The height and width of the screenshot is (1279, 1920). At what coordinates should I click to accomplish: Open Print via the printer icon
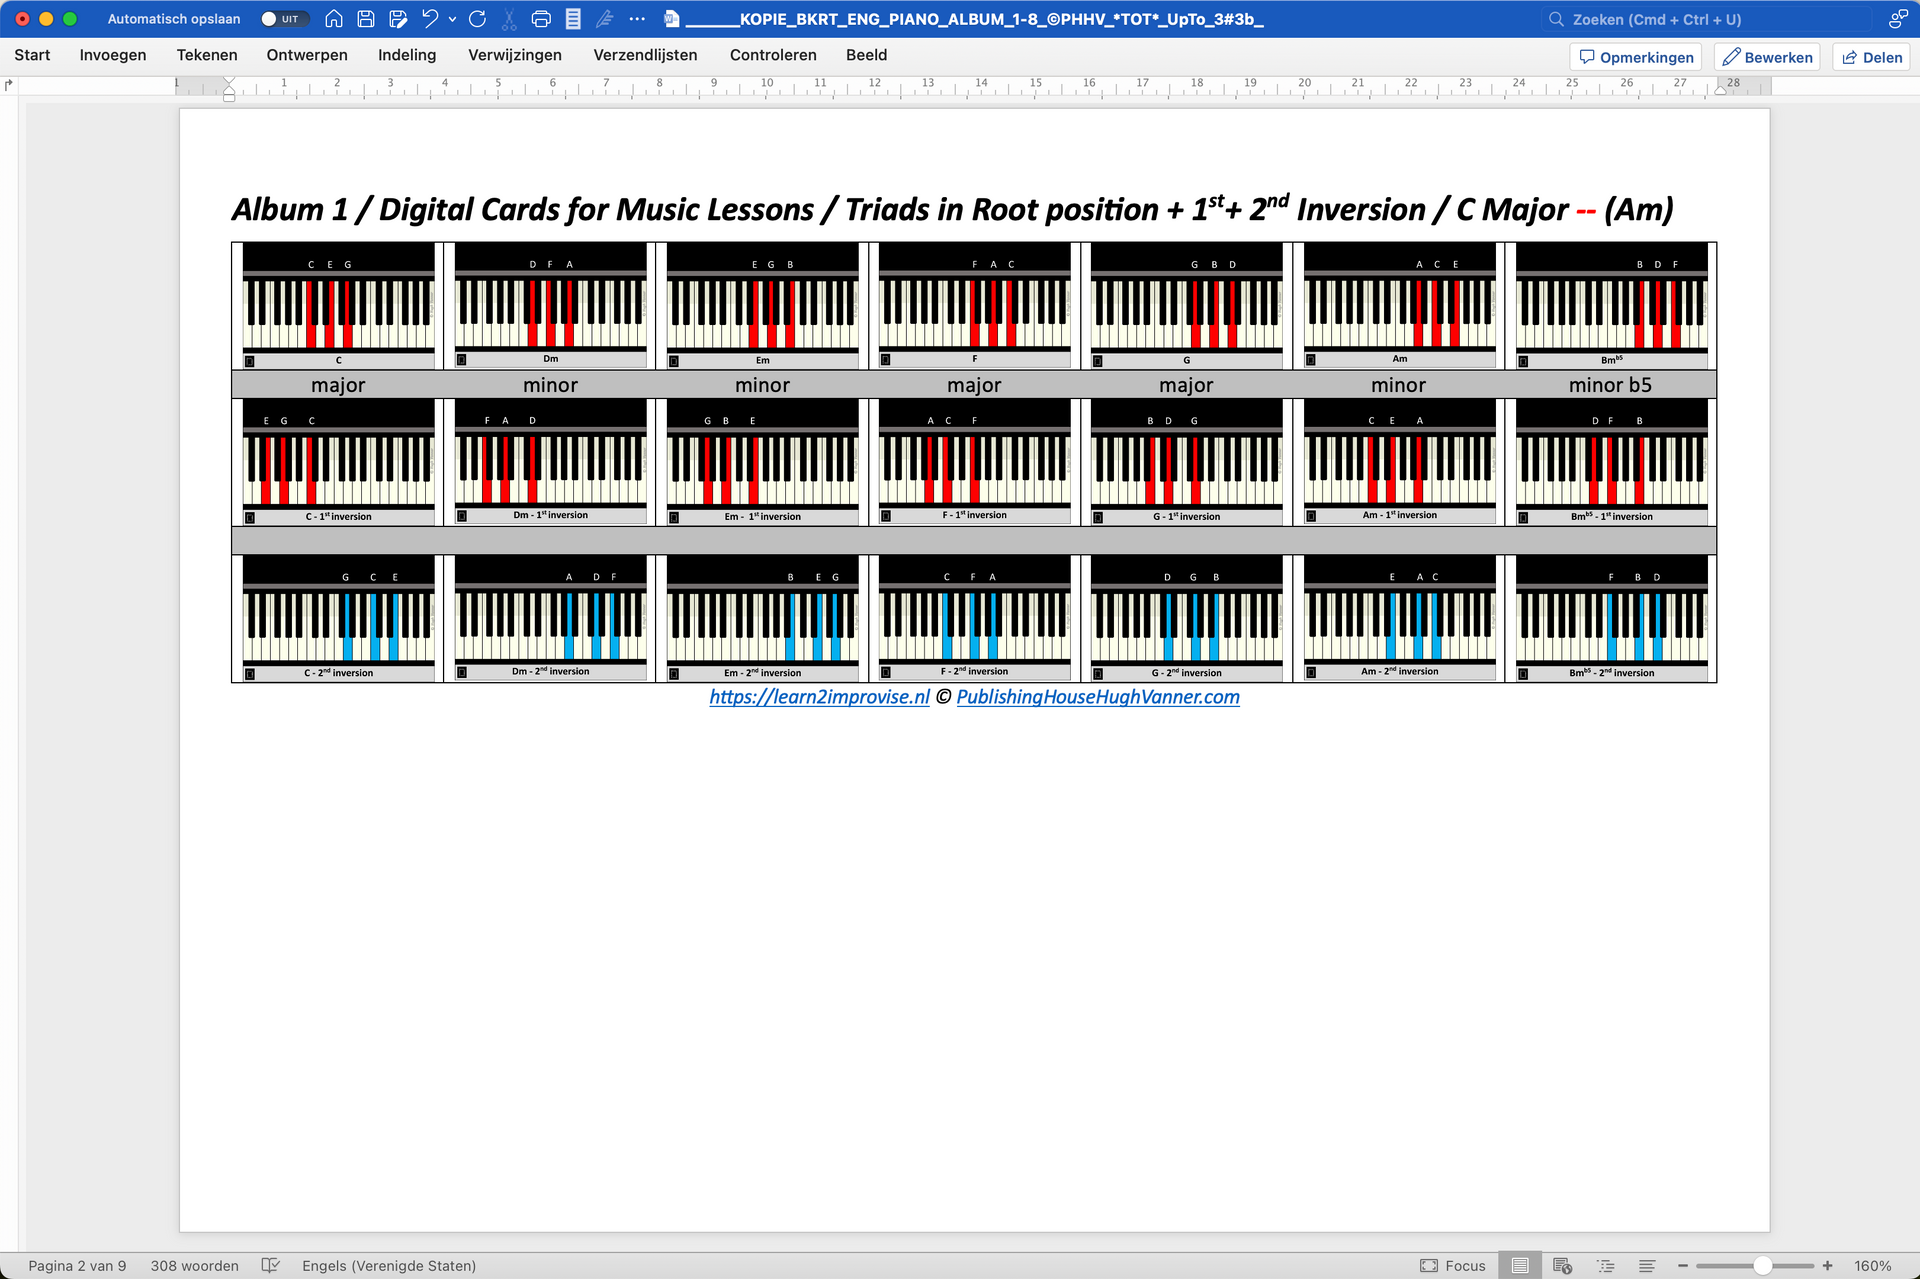540,18
